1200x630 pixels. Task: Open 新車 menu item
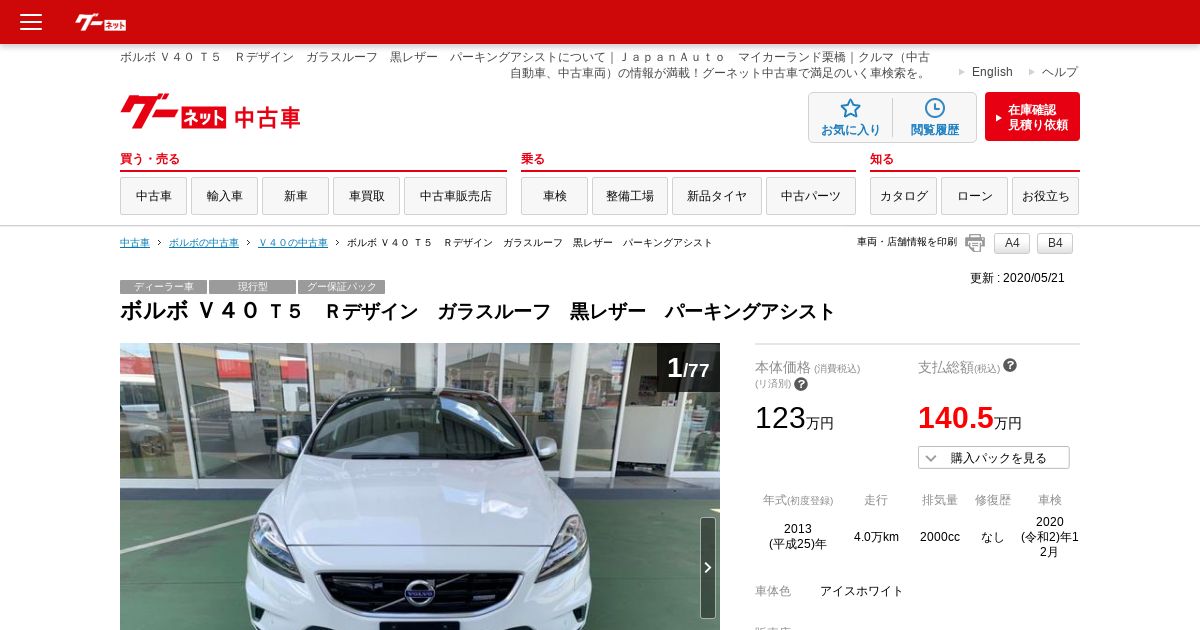click(296, 196)
